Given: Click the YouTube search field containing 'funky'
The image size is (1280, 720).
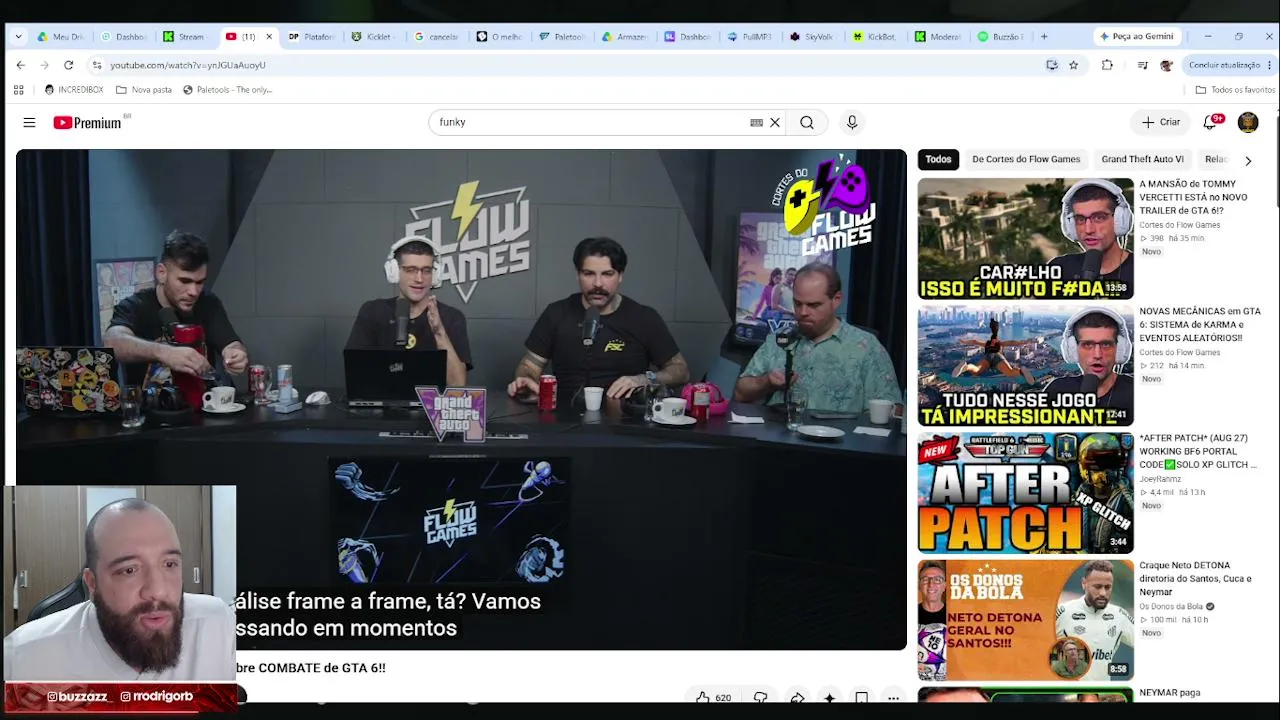Looking at the screenshot, I should 592,122.
